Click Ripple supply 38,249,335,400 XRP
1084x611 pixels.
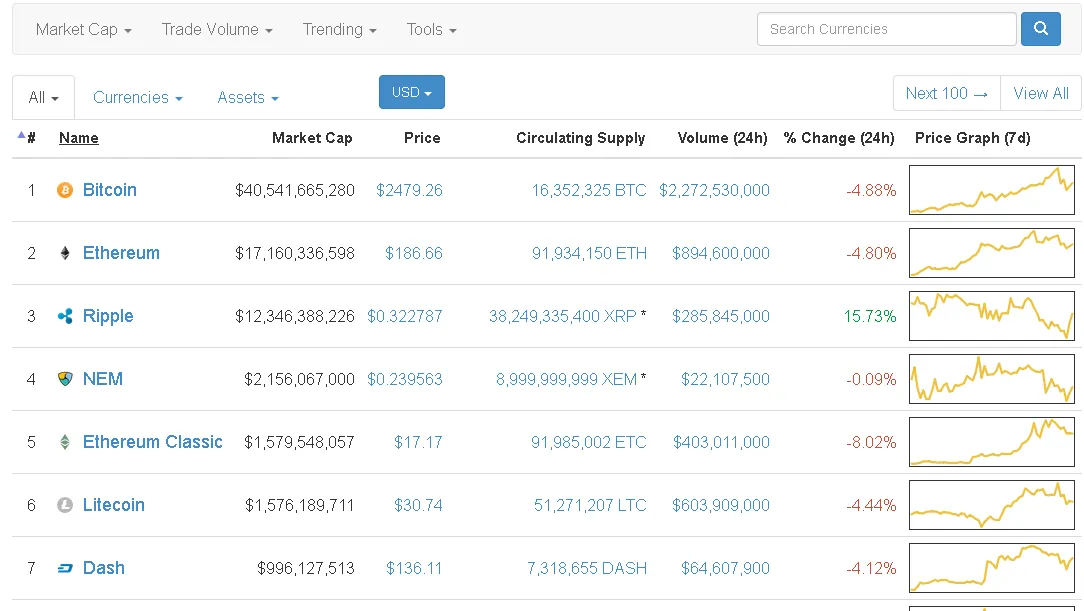[x=562, y=317]
